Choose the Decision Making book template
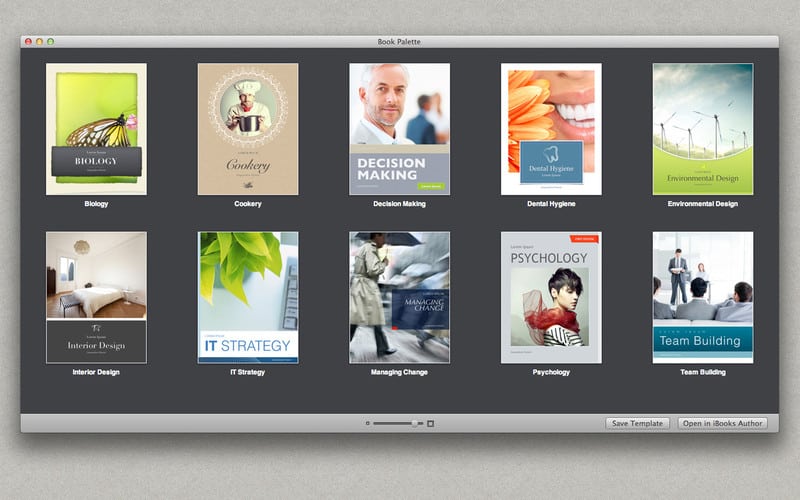 coord(399,129)
